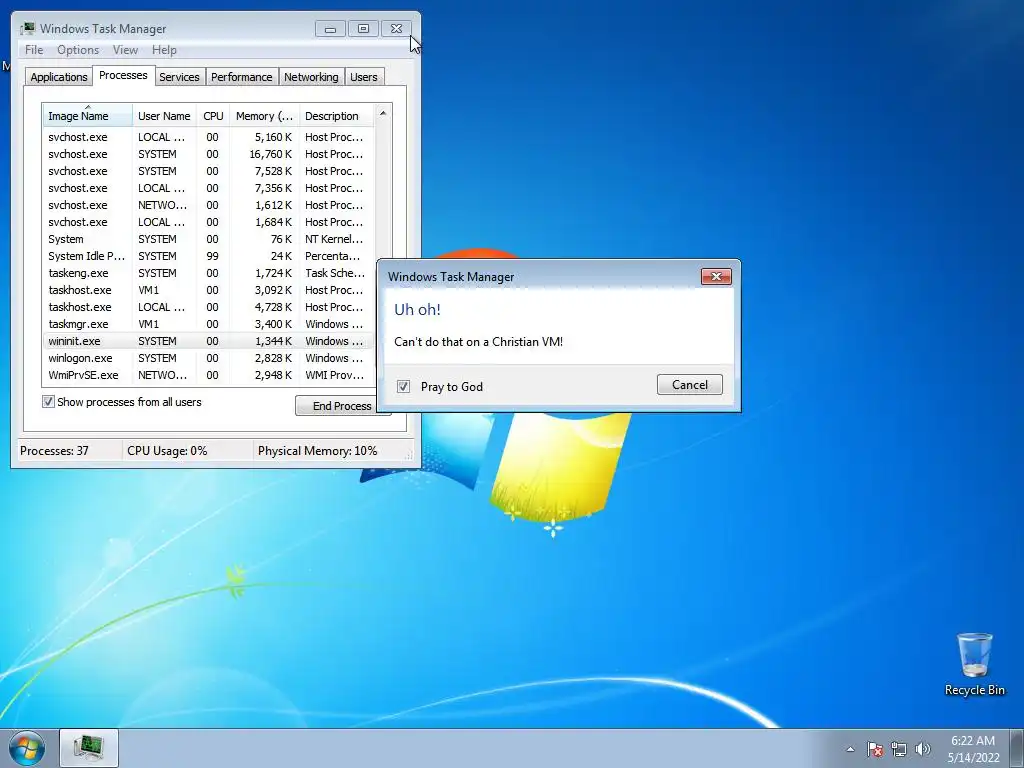Viewport: 1024px width, 768px height.
Task: Select taskhost.exe run by VM1
Action: pyautogui.click(x=208, y=290)
